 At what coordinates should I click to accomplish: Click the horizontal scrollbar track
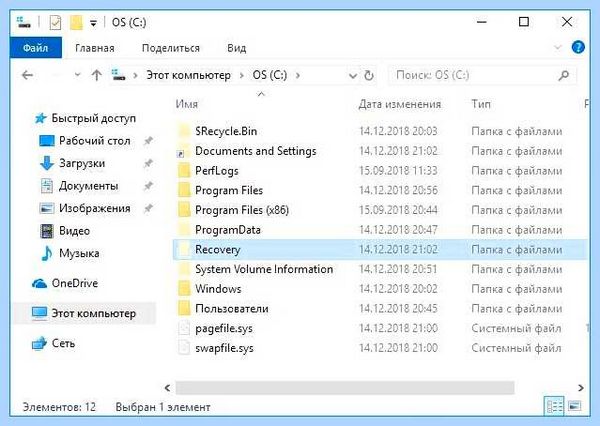coord(345,388)
